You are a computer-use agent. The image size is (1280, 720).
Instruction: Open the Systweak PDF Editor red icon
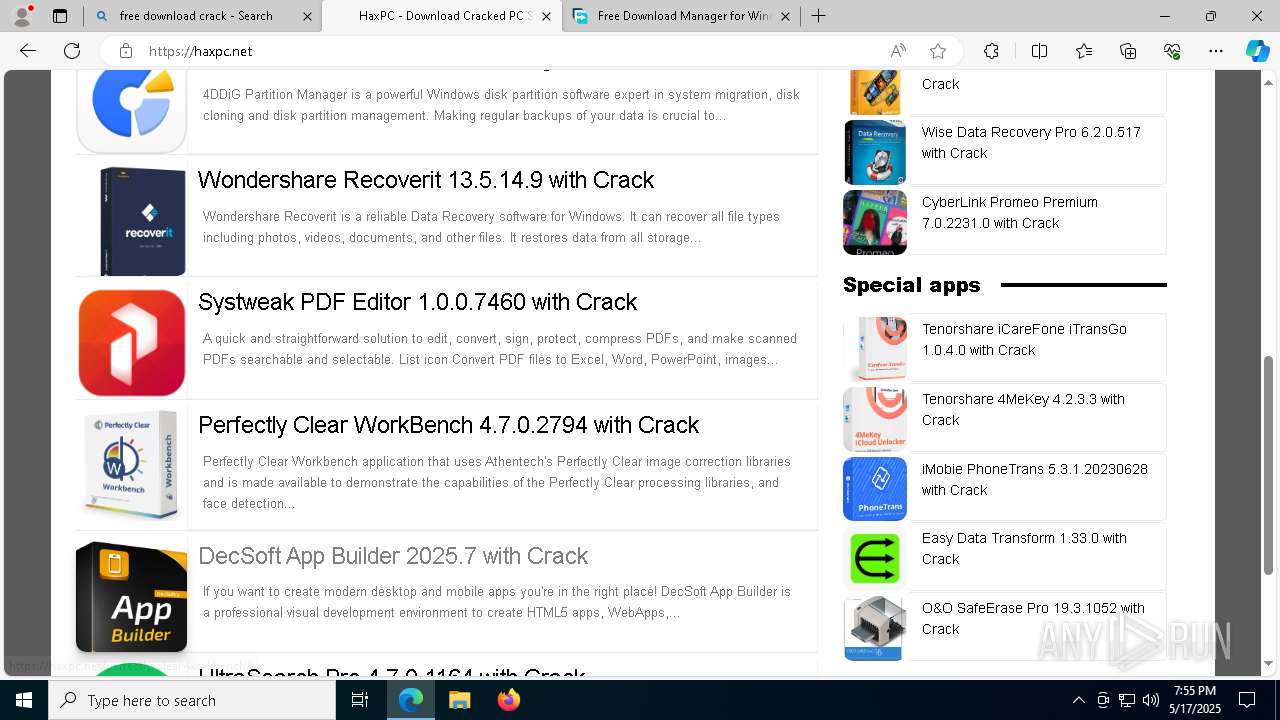click(132, 343)
